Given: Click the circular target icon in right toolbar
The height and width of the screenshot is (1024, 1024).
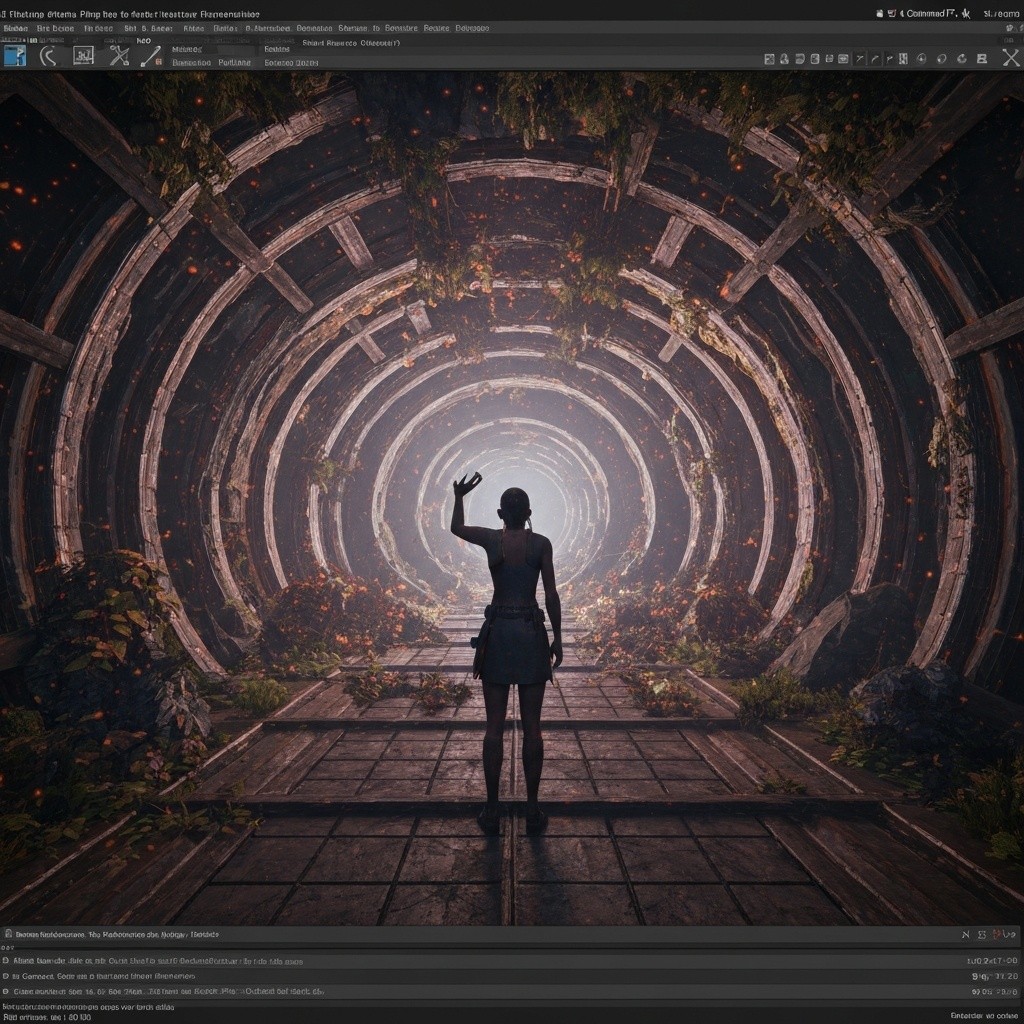Looking at the screenshot, I should (x=921, y=59).
